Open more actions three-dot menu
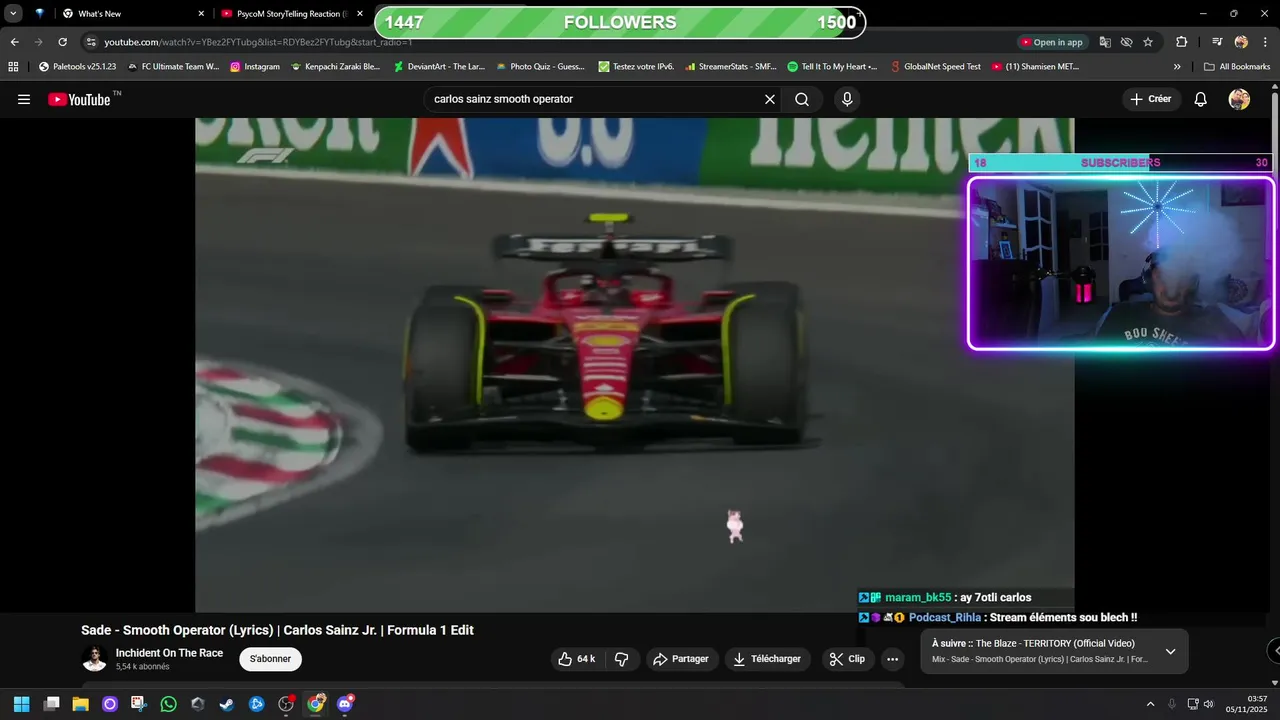Screen dimensions: 1280x720 point(893,659)
